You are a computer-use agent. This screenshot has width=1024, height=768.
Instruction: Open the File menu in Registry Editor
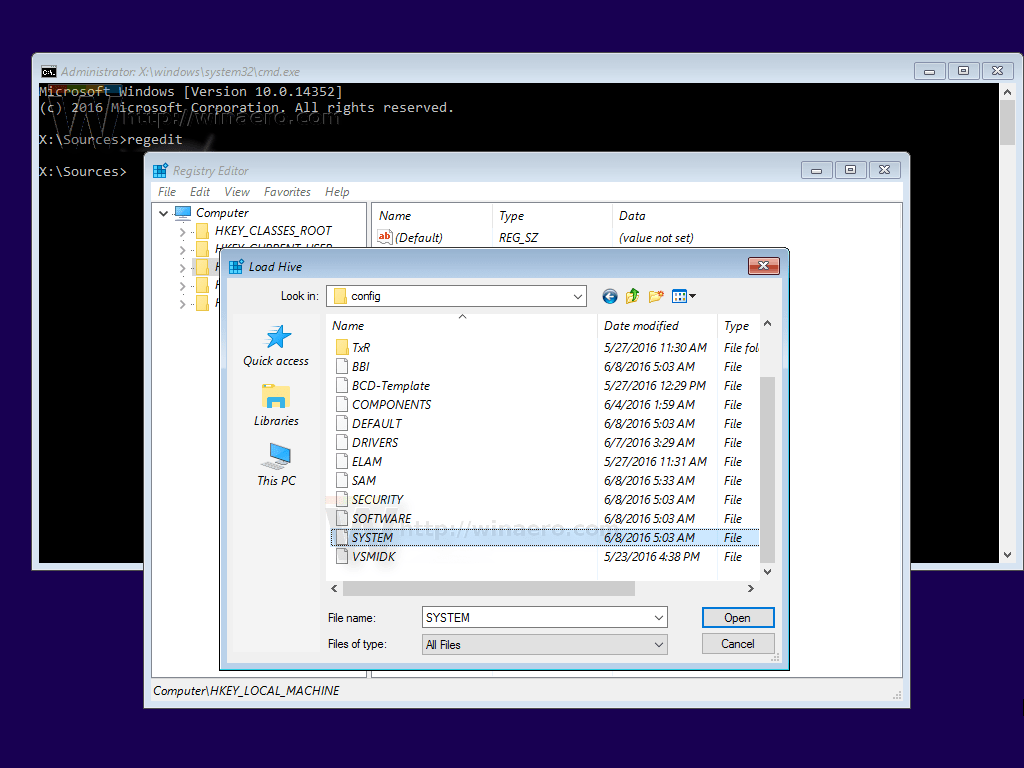[167, 191]
